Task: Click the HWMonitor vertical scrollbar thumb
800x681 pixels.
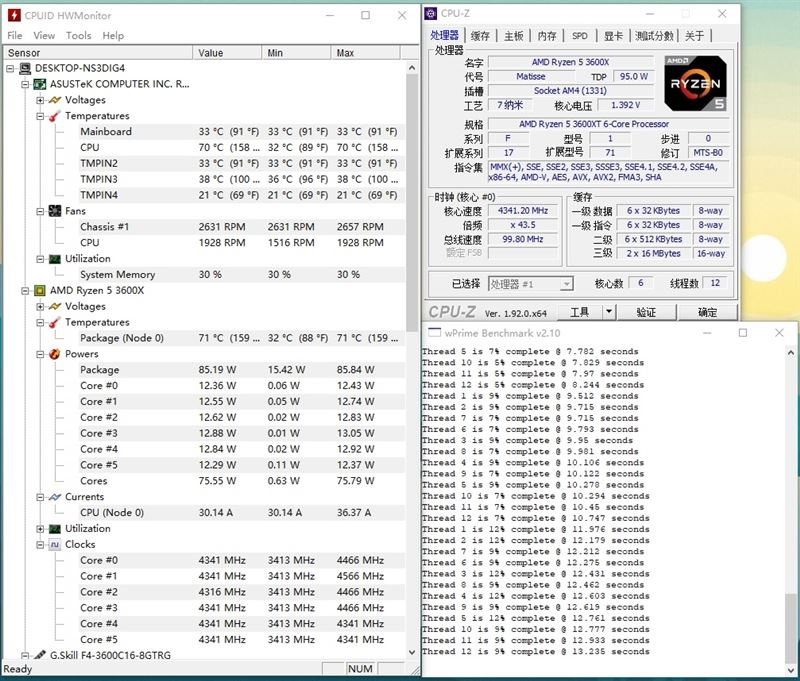Action: click(x=412, y=203)
